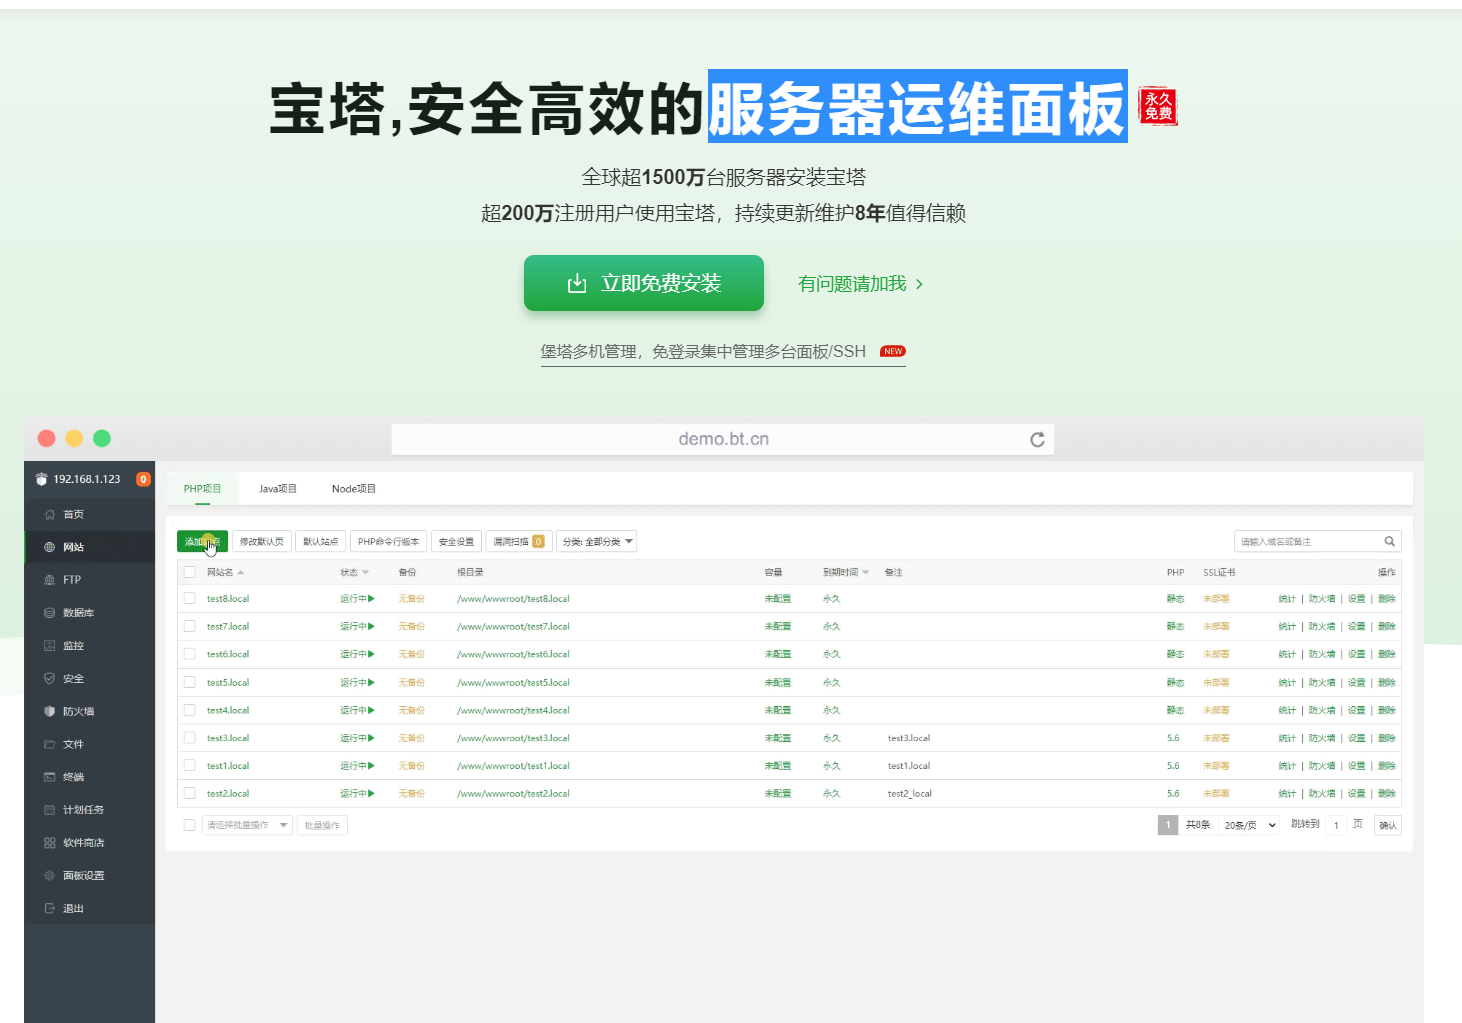Click the 安全设置 button
This screenshot has width=1462, height=1023.
[x=456, y=541]
